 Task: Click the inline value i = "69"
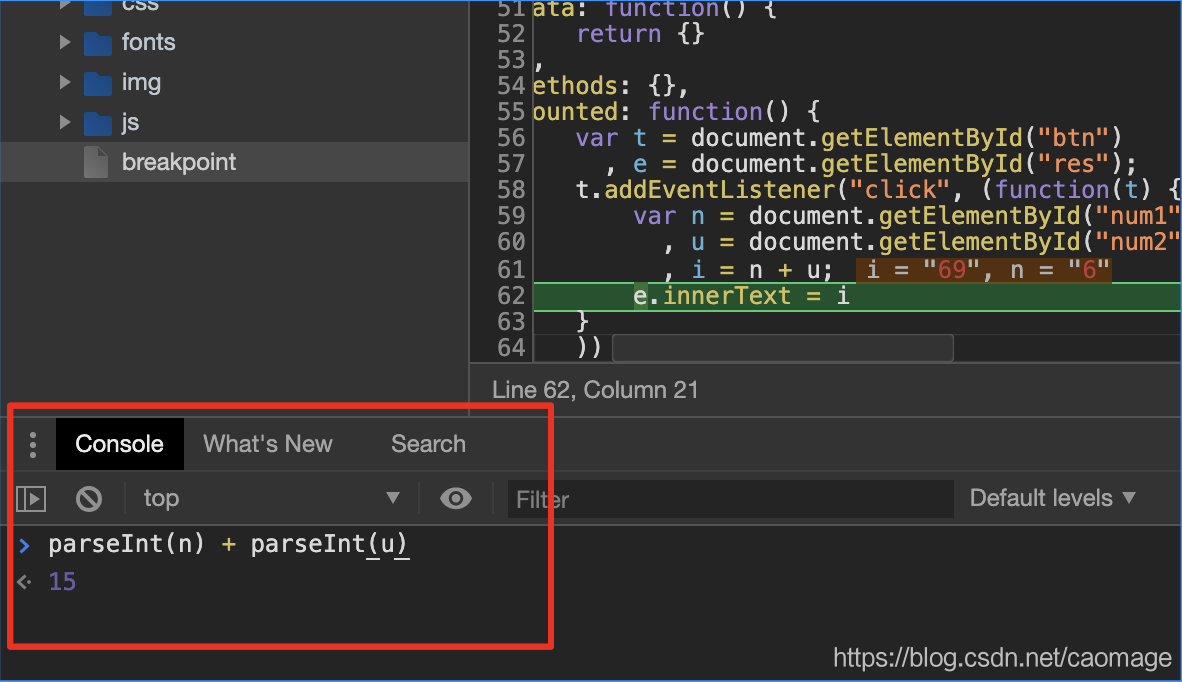[923, 270]
